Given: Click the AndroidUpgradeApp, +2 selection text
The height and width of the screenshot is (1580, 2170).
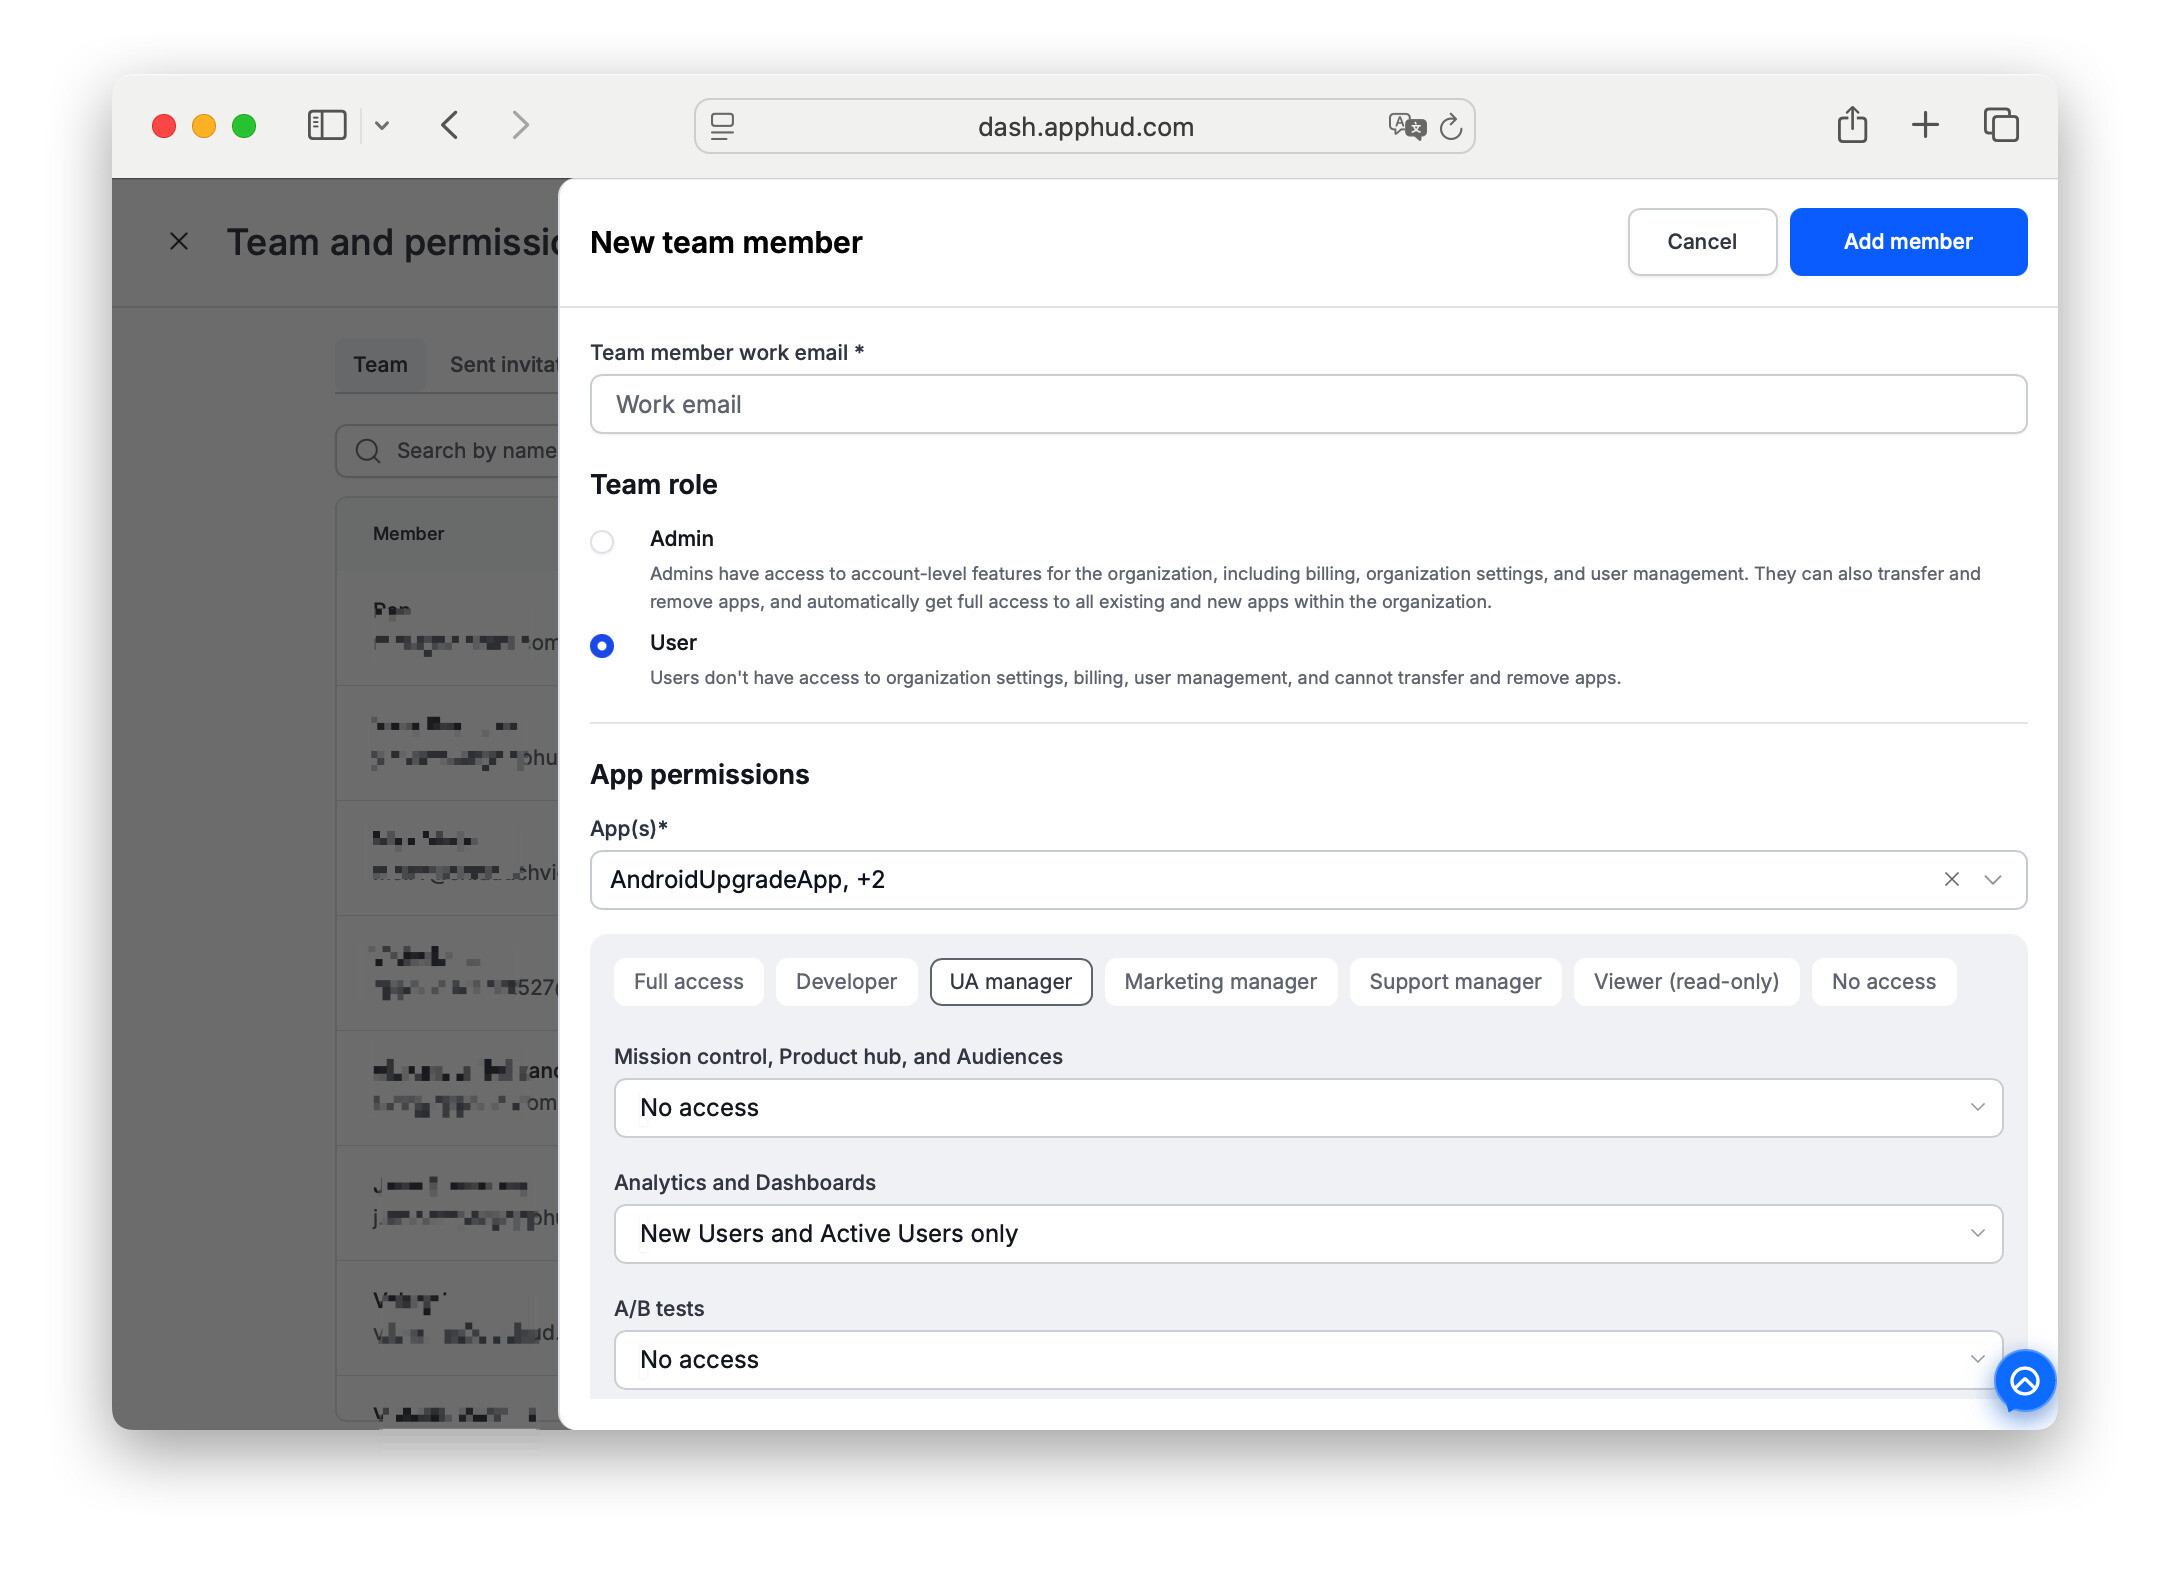Looking at the screenshot, I should point(747,879).
